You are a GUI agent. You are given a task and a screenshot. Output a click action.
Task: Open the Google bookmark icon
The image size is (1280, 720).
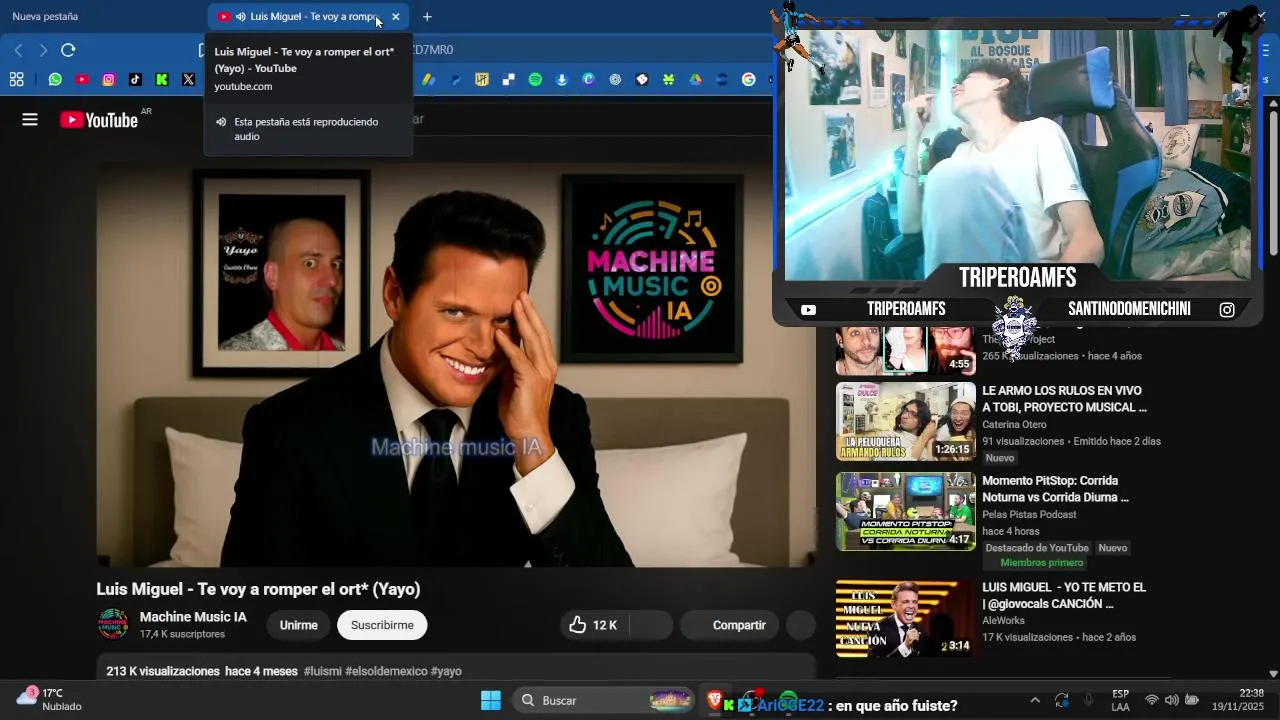click(748, 79)
